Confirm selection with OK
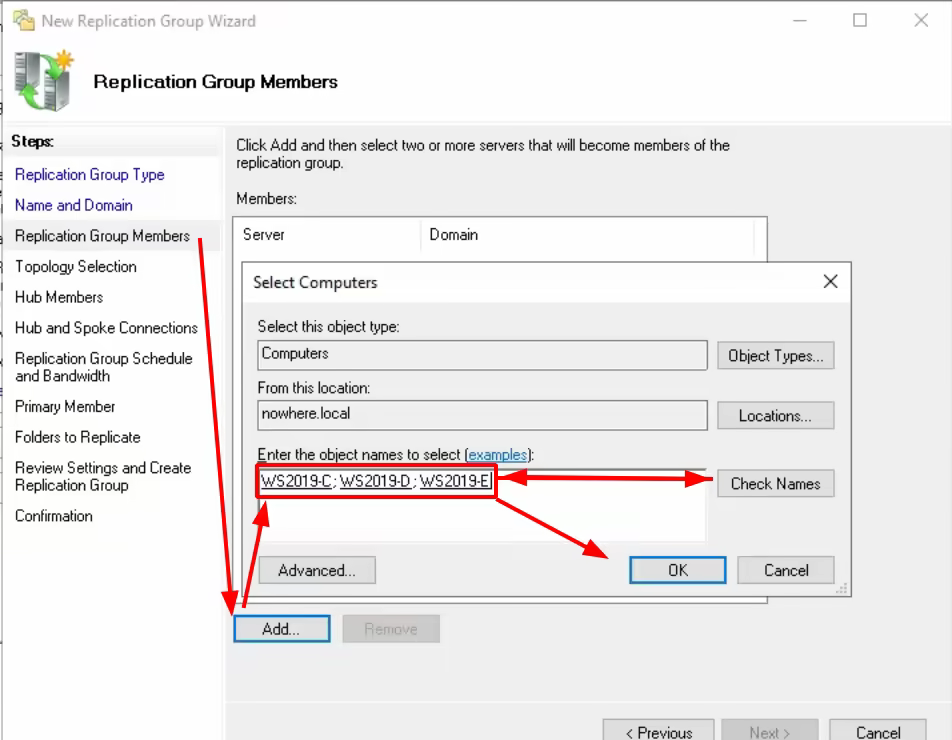The height and width of the screenshot is (740, 952). (678, 570)
